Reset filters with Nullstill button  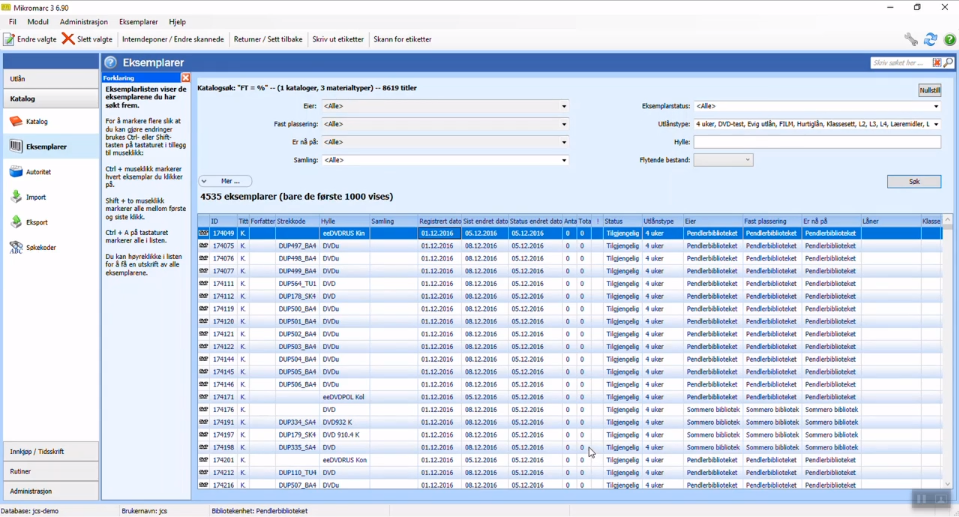929,90
